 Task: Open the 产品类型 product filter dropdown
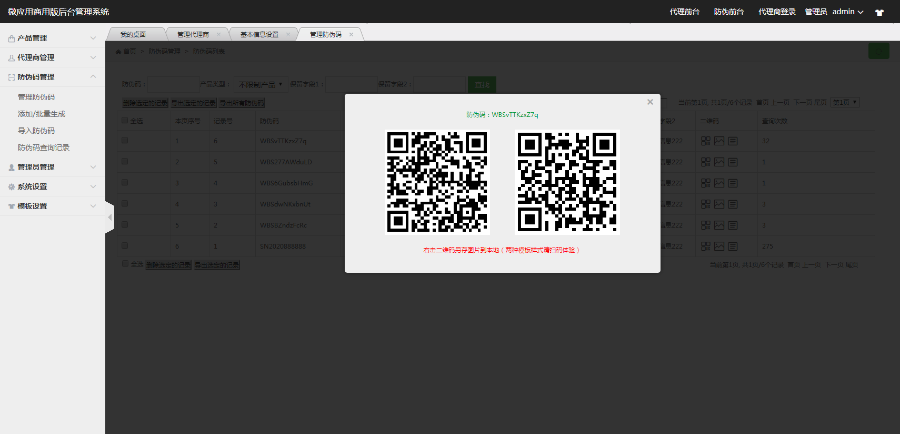coord(261,84)
